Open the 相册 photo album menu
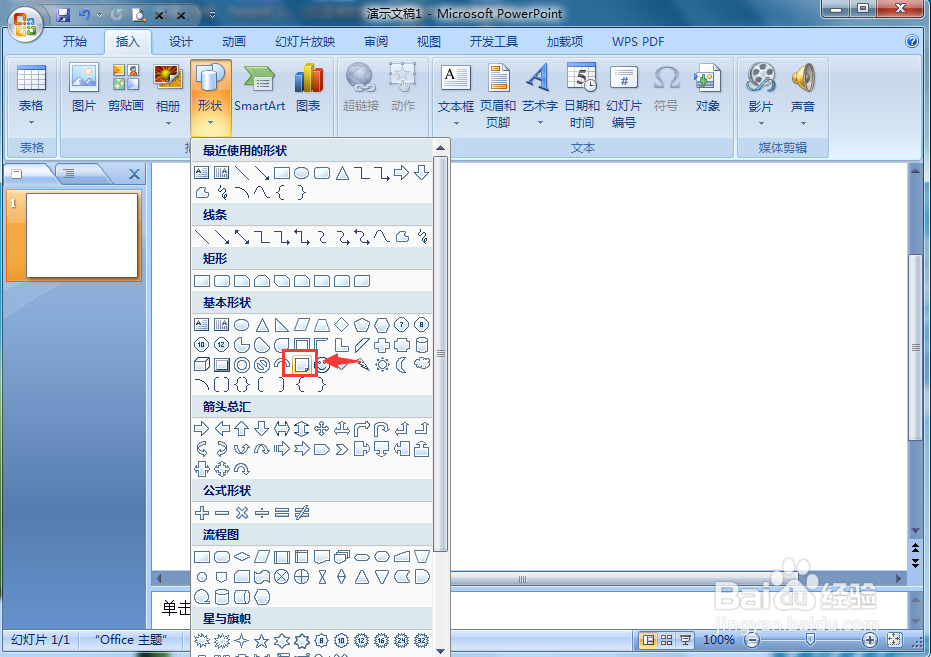This screenshot has width=931, height=657. (x=168, y=95)
